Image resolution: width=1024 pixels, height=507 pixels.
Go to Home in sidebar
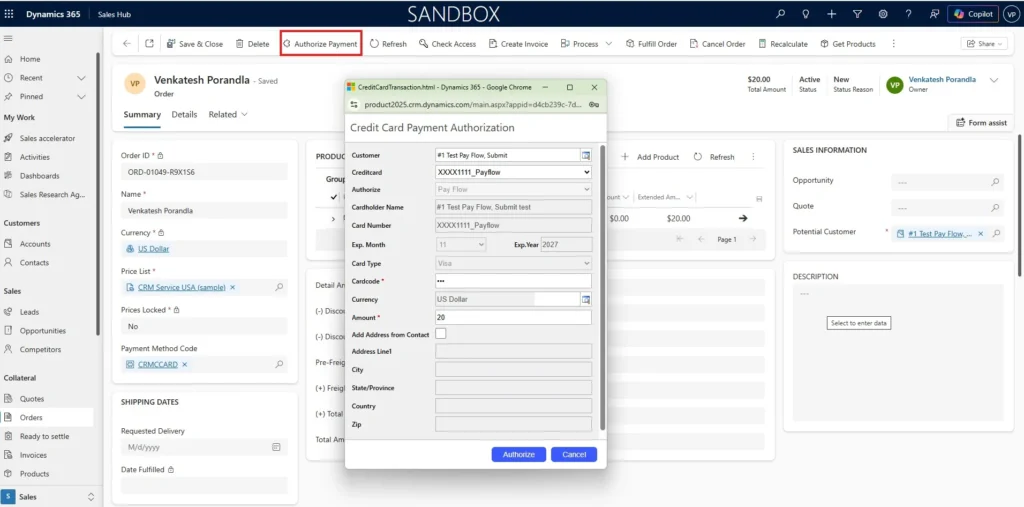(x=30, y=59)
